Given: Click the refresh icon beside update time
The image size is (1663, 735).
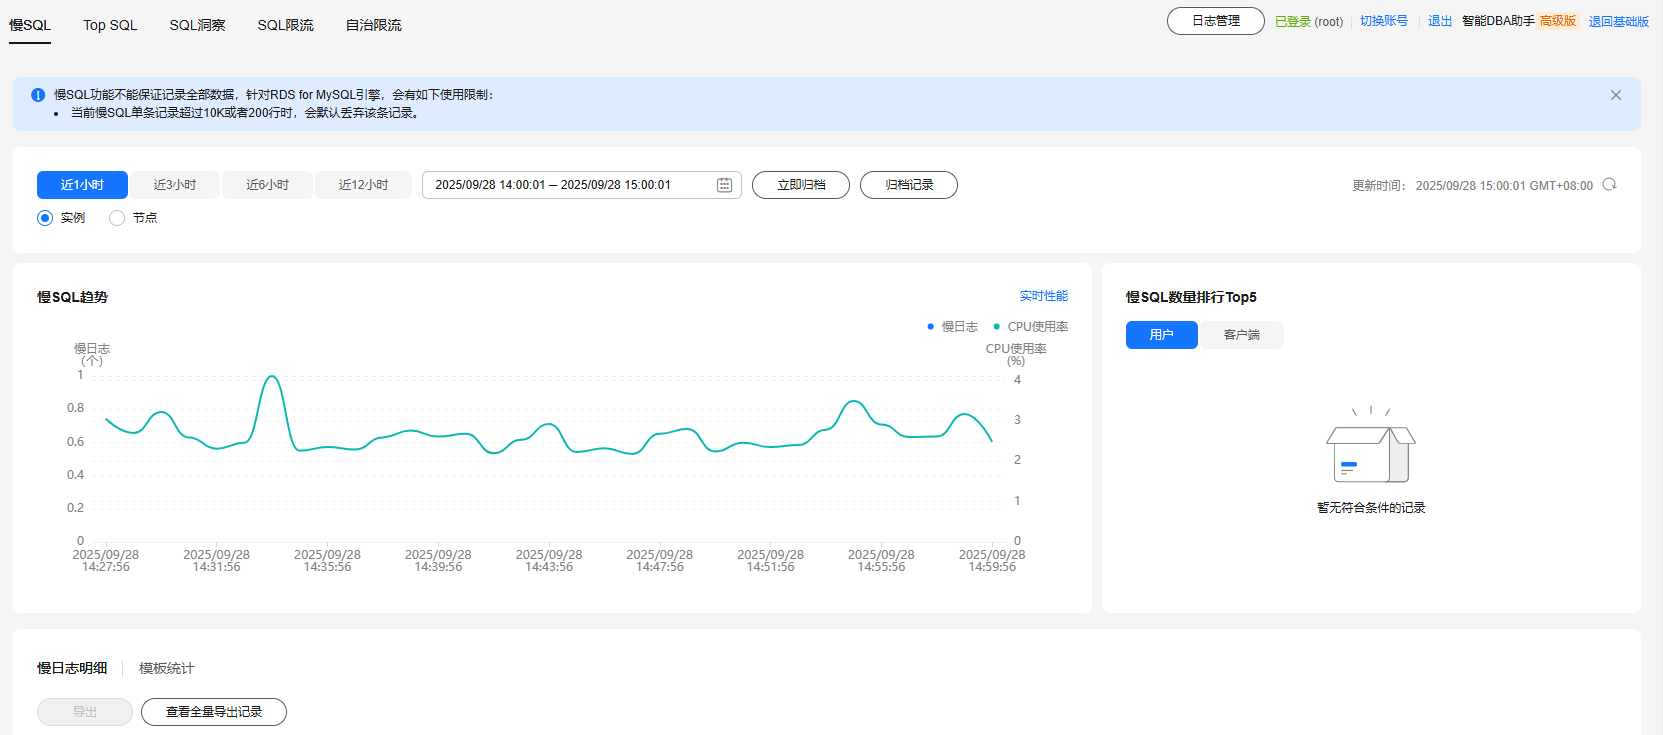Looking at the screenshot, I should pyautogui.click(x=1609, y=185).
